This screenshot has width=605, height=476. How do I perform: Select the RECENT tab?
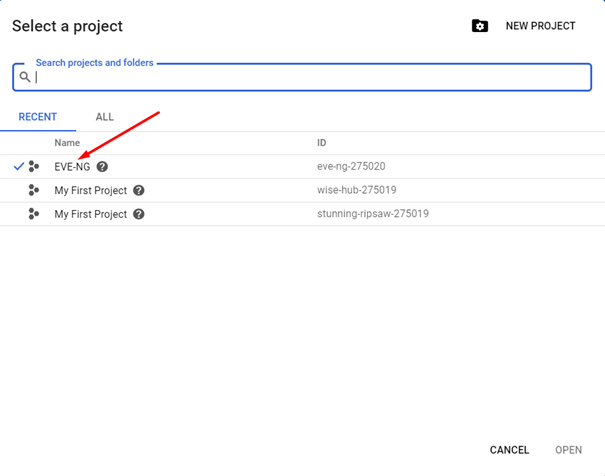[38, 117]
